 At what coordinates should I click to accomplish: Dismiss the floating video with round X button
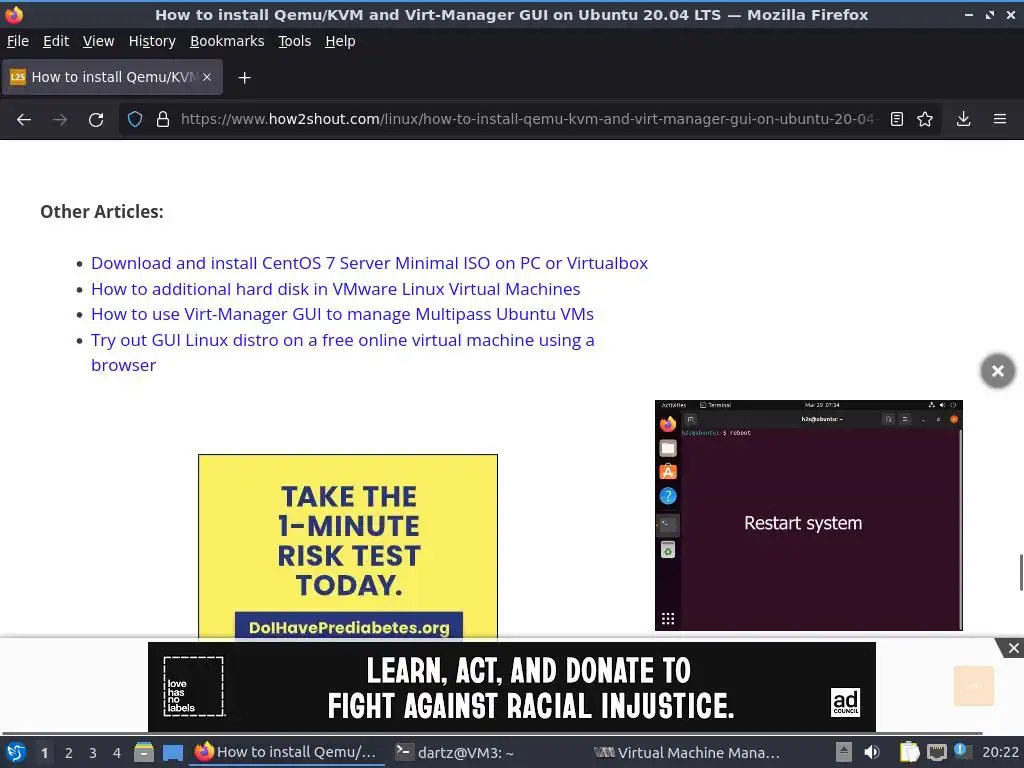pyautogui.click(x=997, y=371)
